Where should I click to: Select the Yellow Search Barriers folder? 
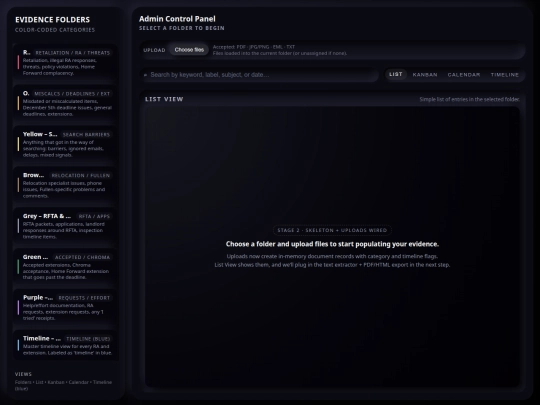tap(65, 145)
